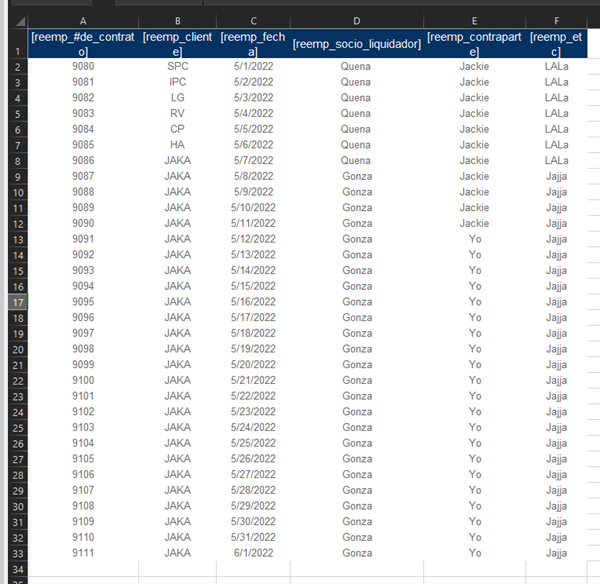Select the [reemp_contraparte] header cell
Viewport: 600px width, 584px height.
[x=474, y=44]
